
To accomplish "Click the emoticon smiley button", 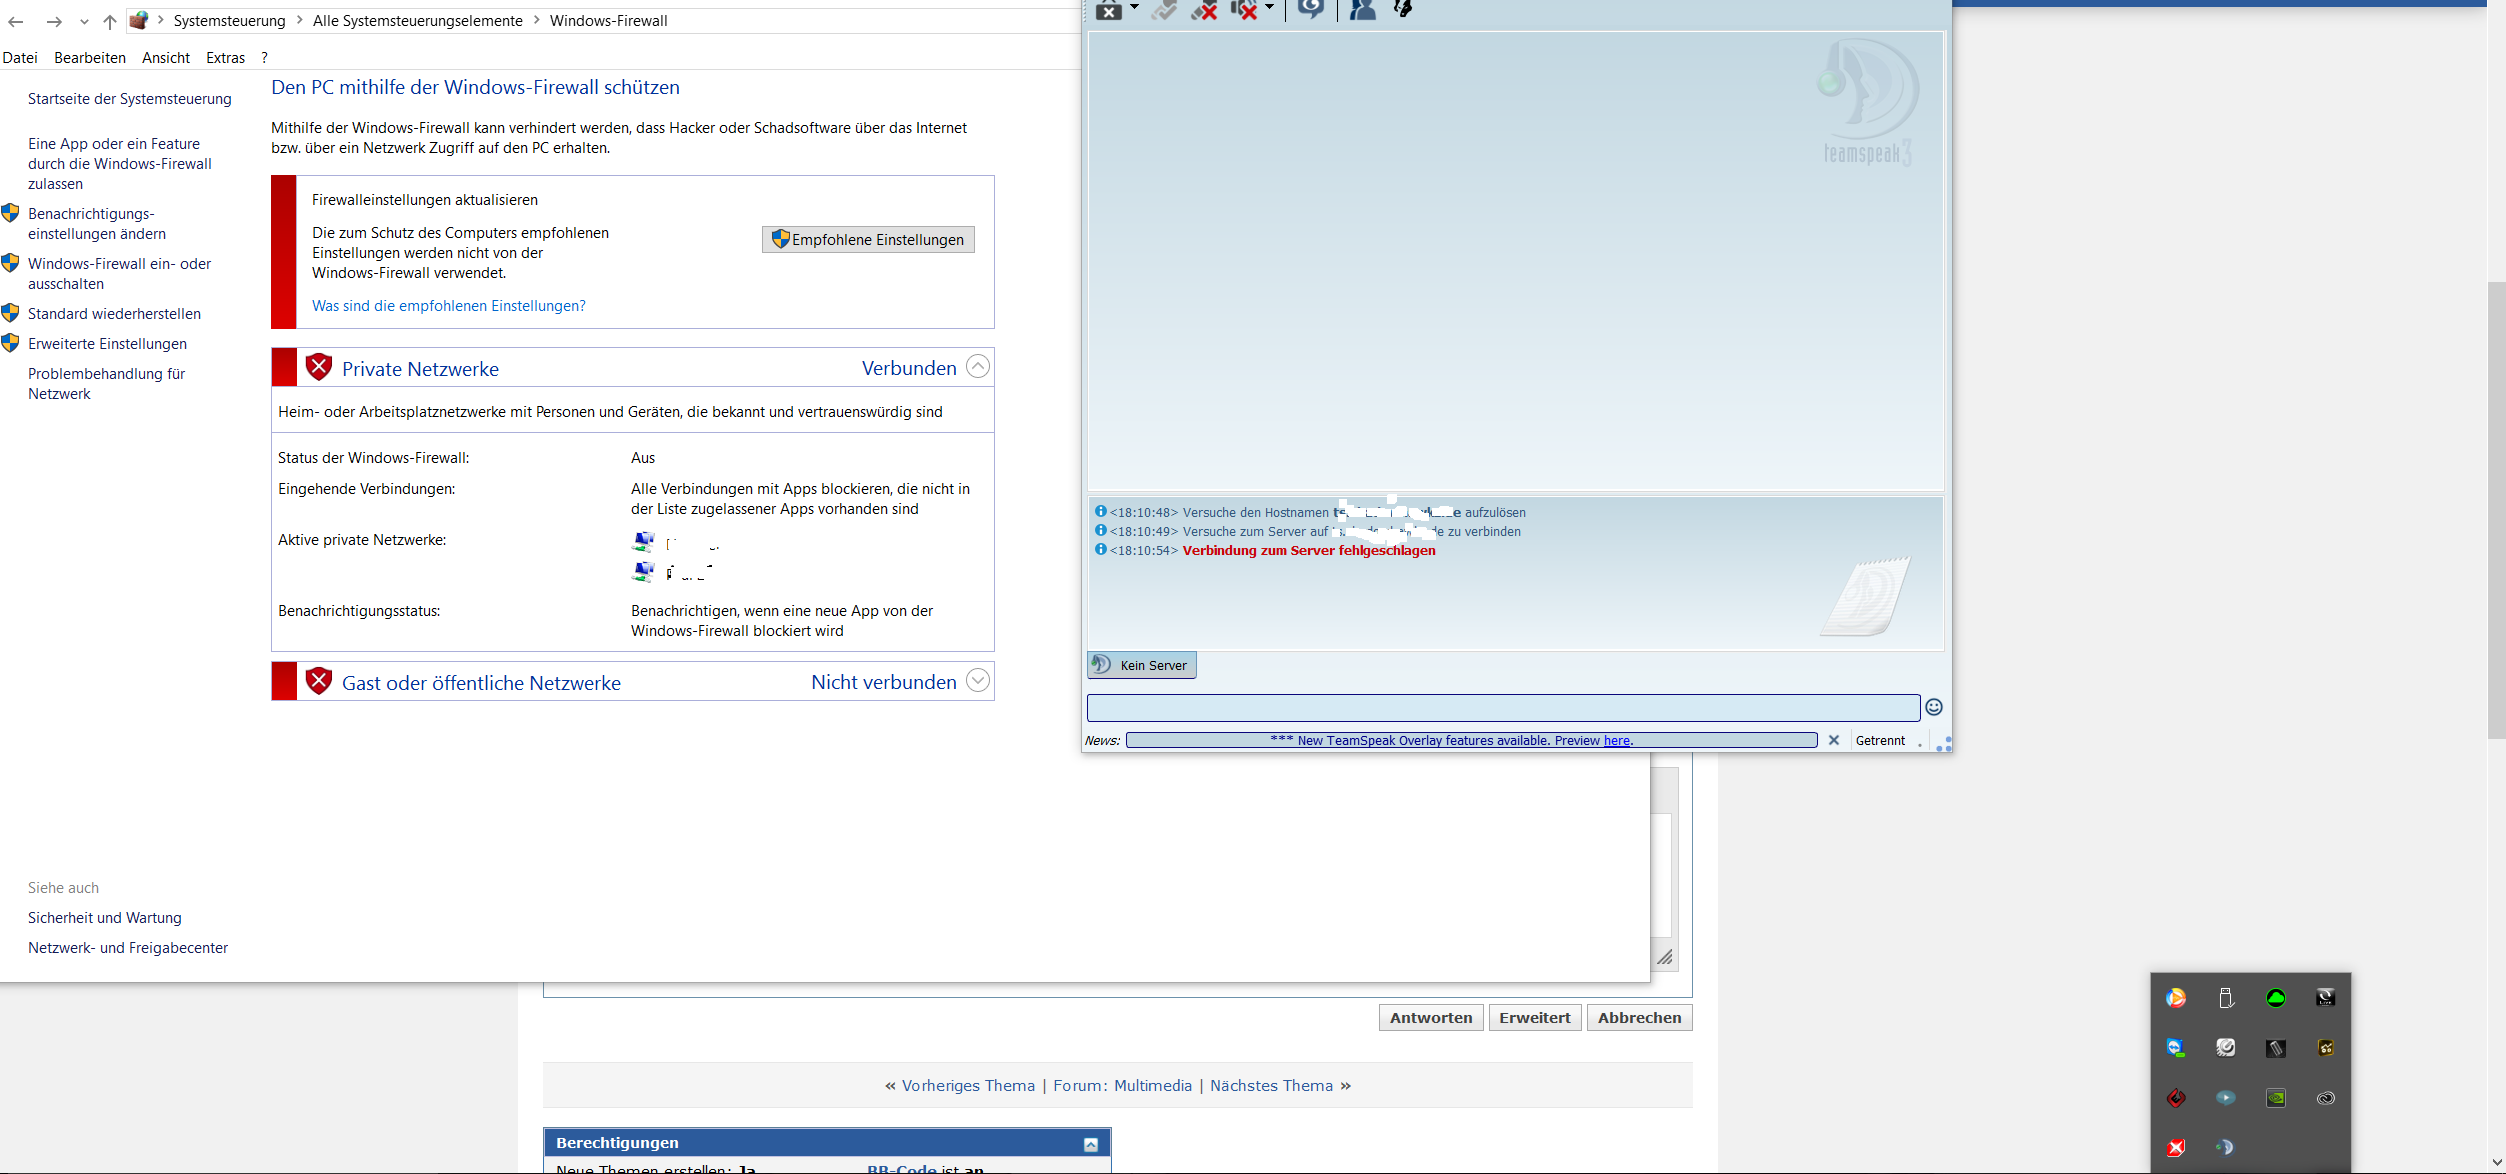I will tap(1934, 707).
